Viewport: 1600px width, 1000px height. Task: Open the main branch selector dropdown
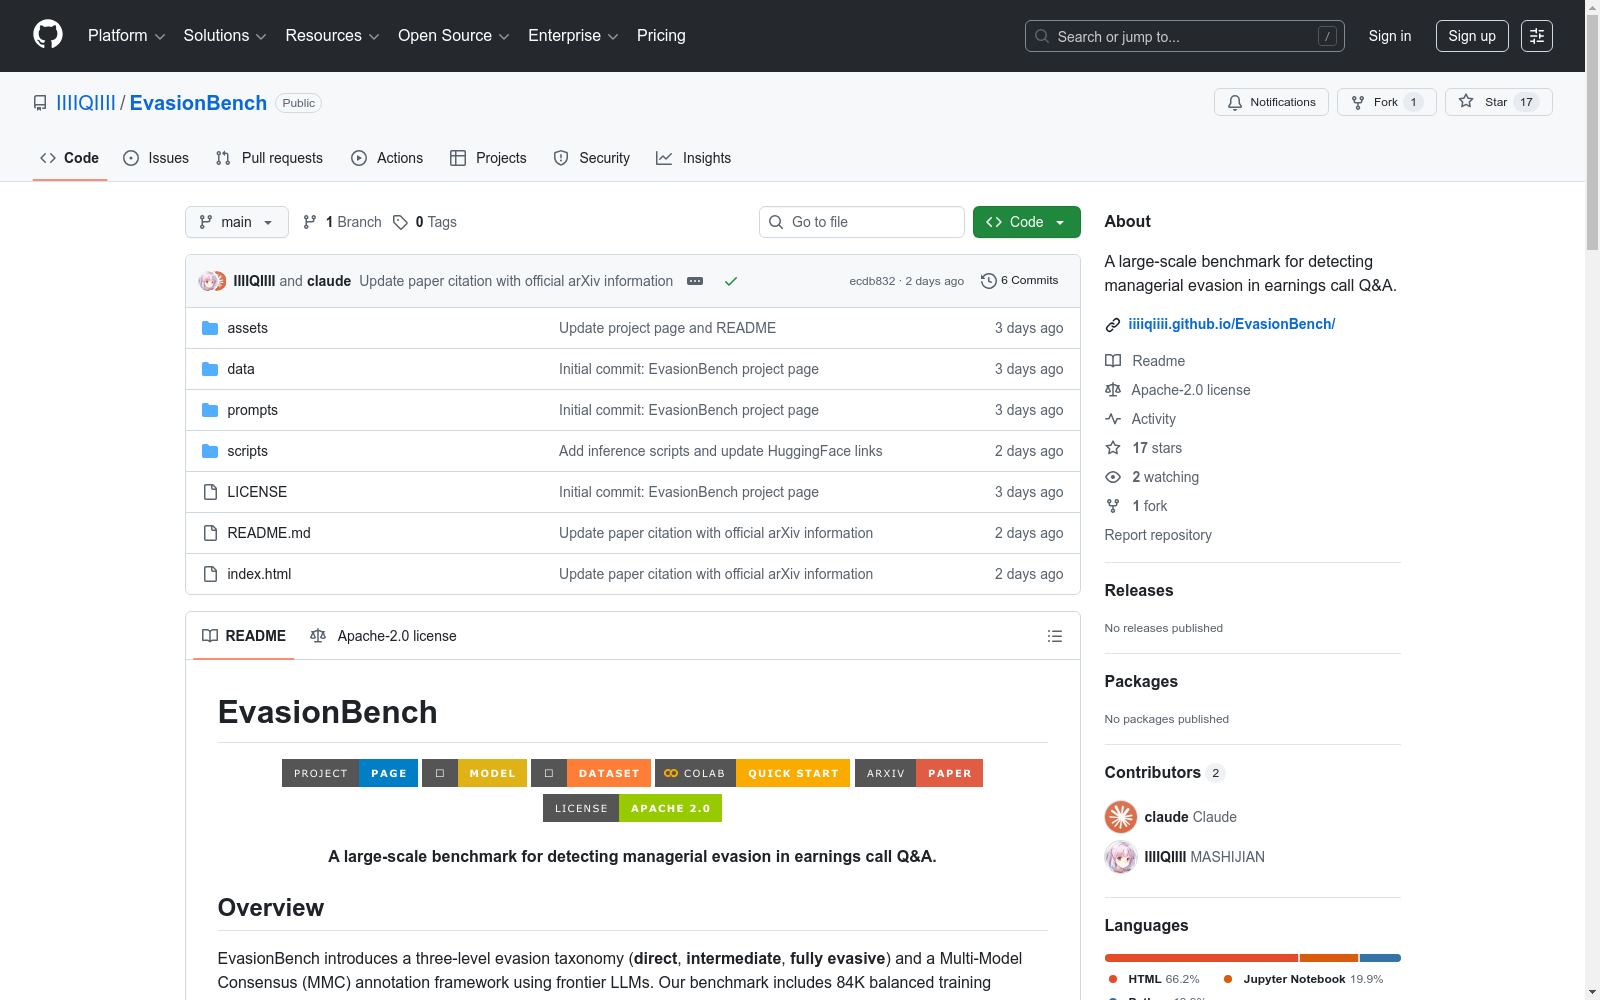click(237, 222)
